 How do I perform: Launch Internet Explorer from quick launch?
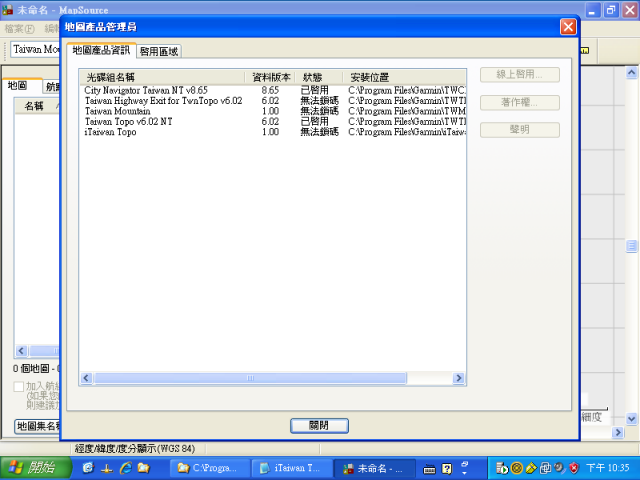click(125, 468)
